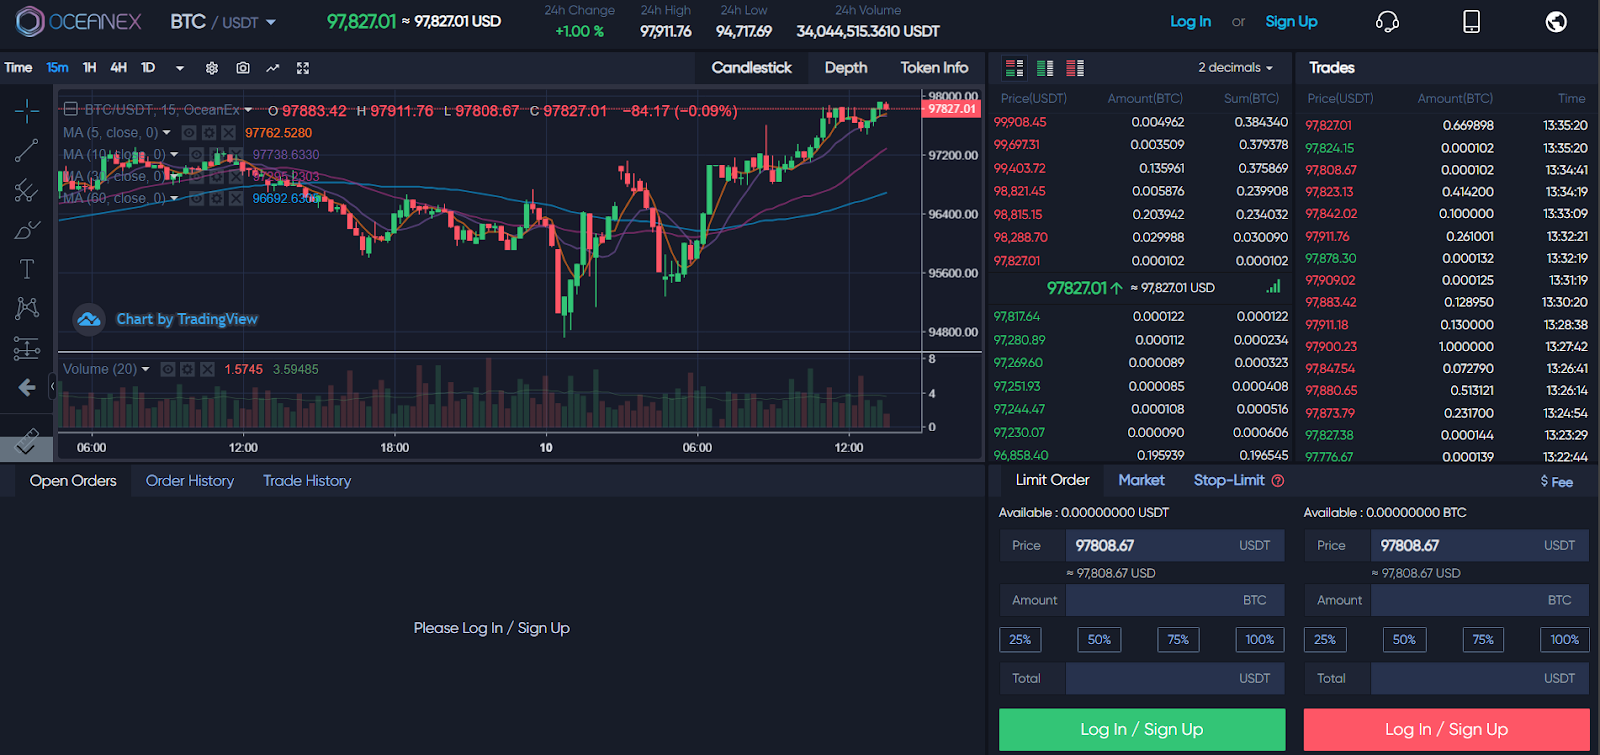Show combined buy and sell order book

[x=1014, y=68]
